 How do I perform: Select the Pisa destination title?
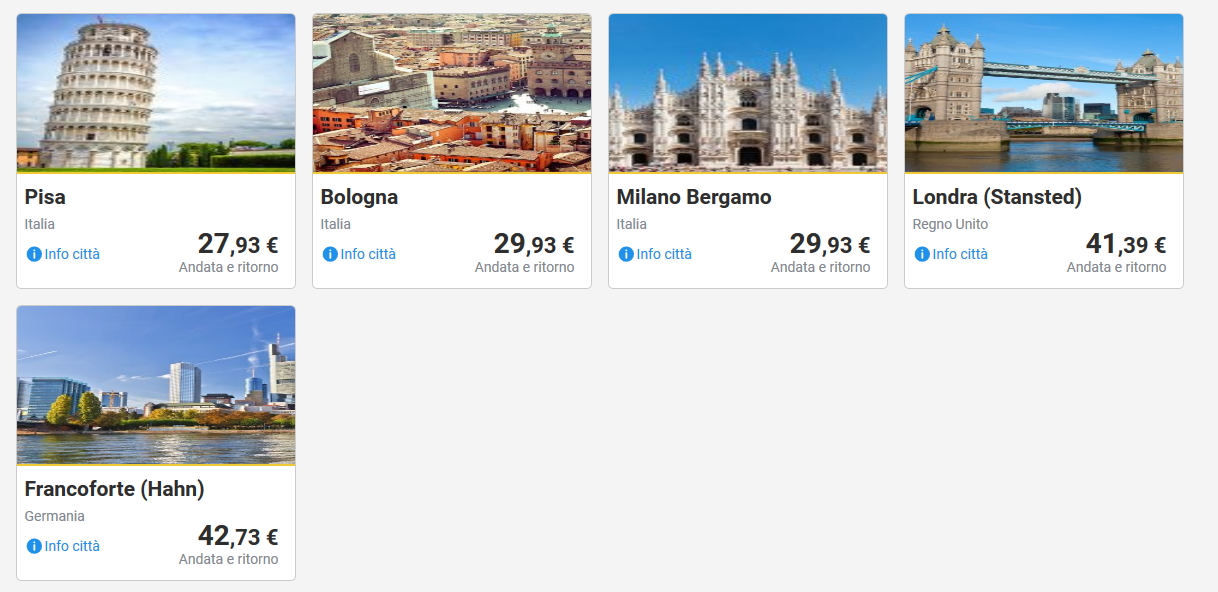coord(45,197)
